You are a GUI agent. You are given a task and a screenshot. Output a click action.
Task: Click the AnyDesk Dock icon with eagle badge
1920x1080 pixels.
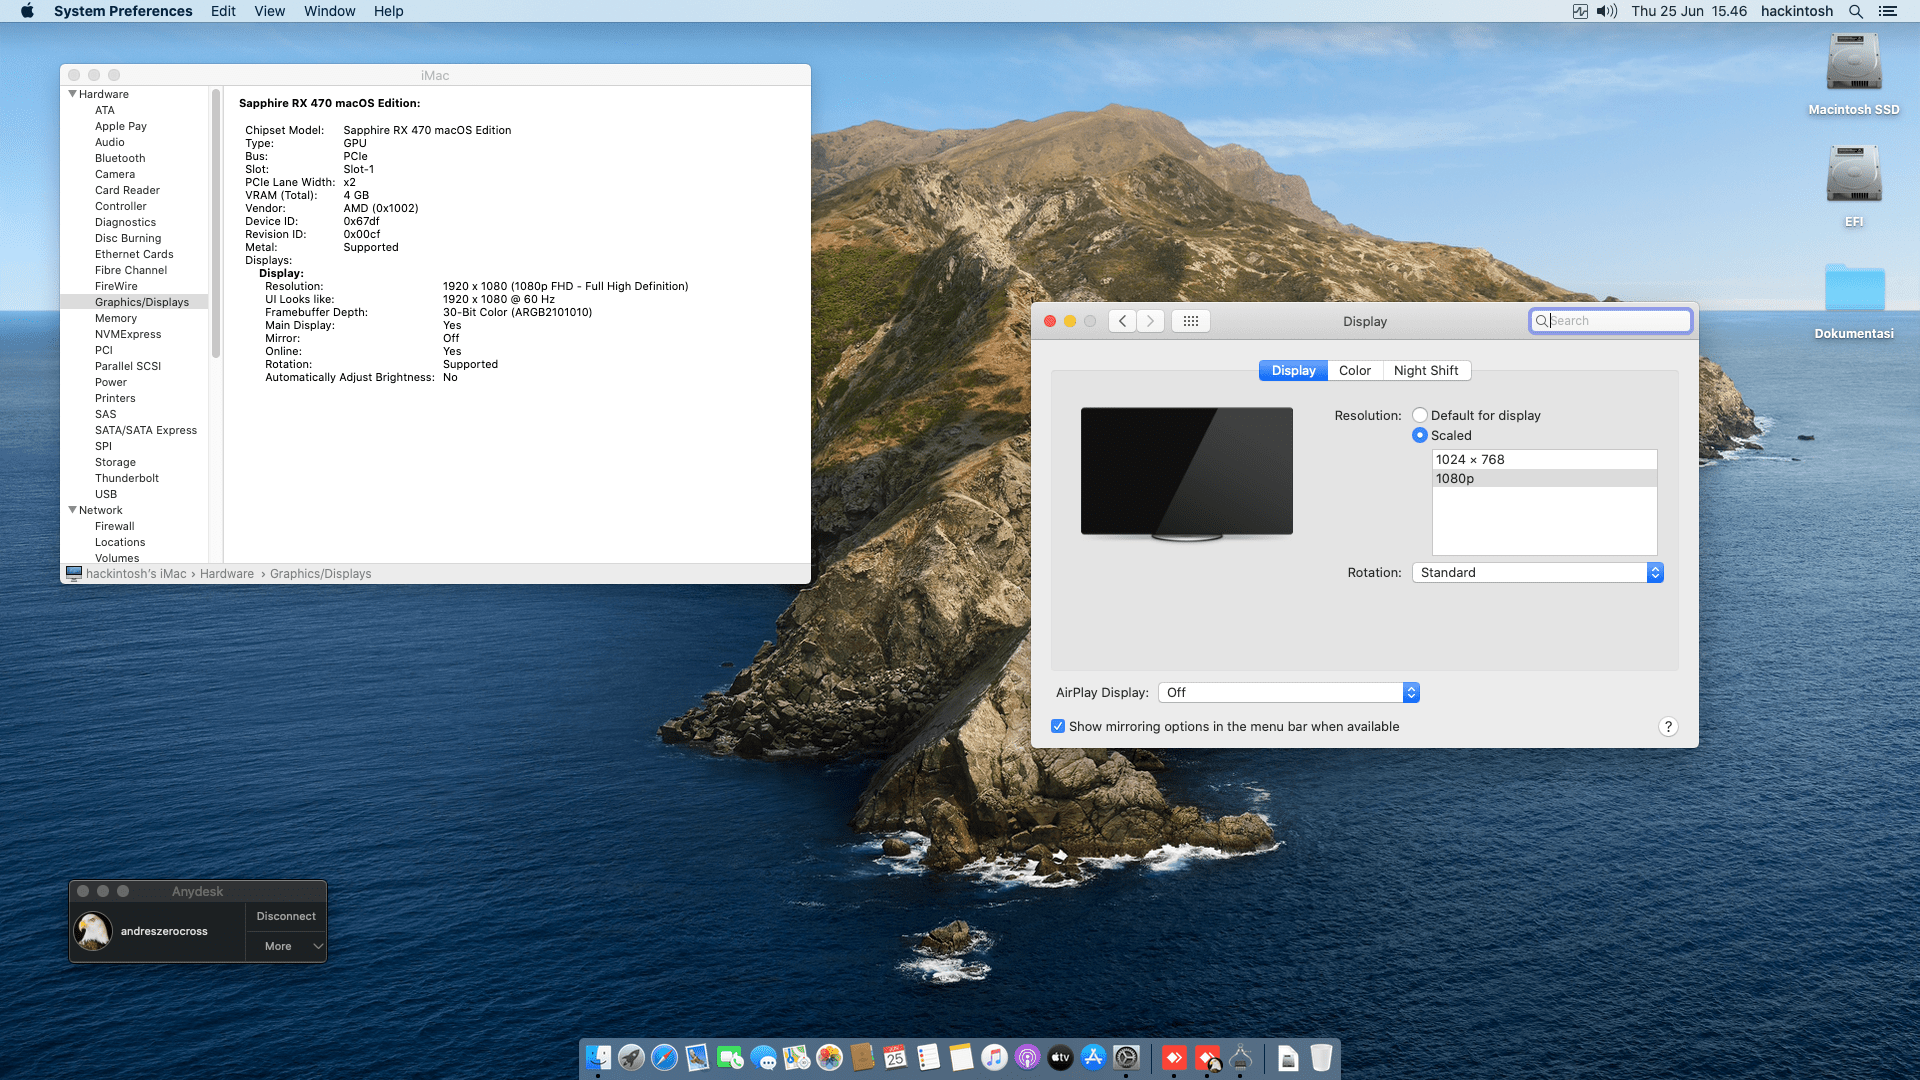click(x=1208, y=1057)
